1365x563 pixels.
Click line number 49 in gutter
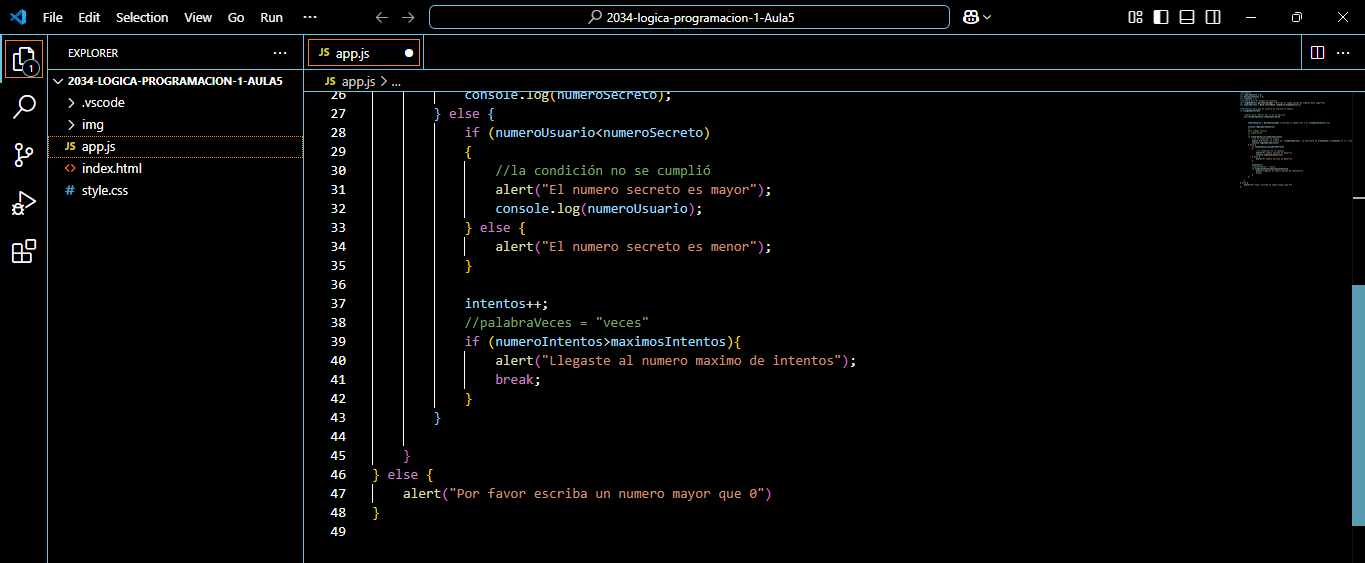pos(337,531)
